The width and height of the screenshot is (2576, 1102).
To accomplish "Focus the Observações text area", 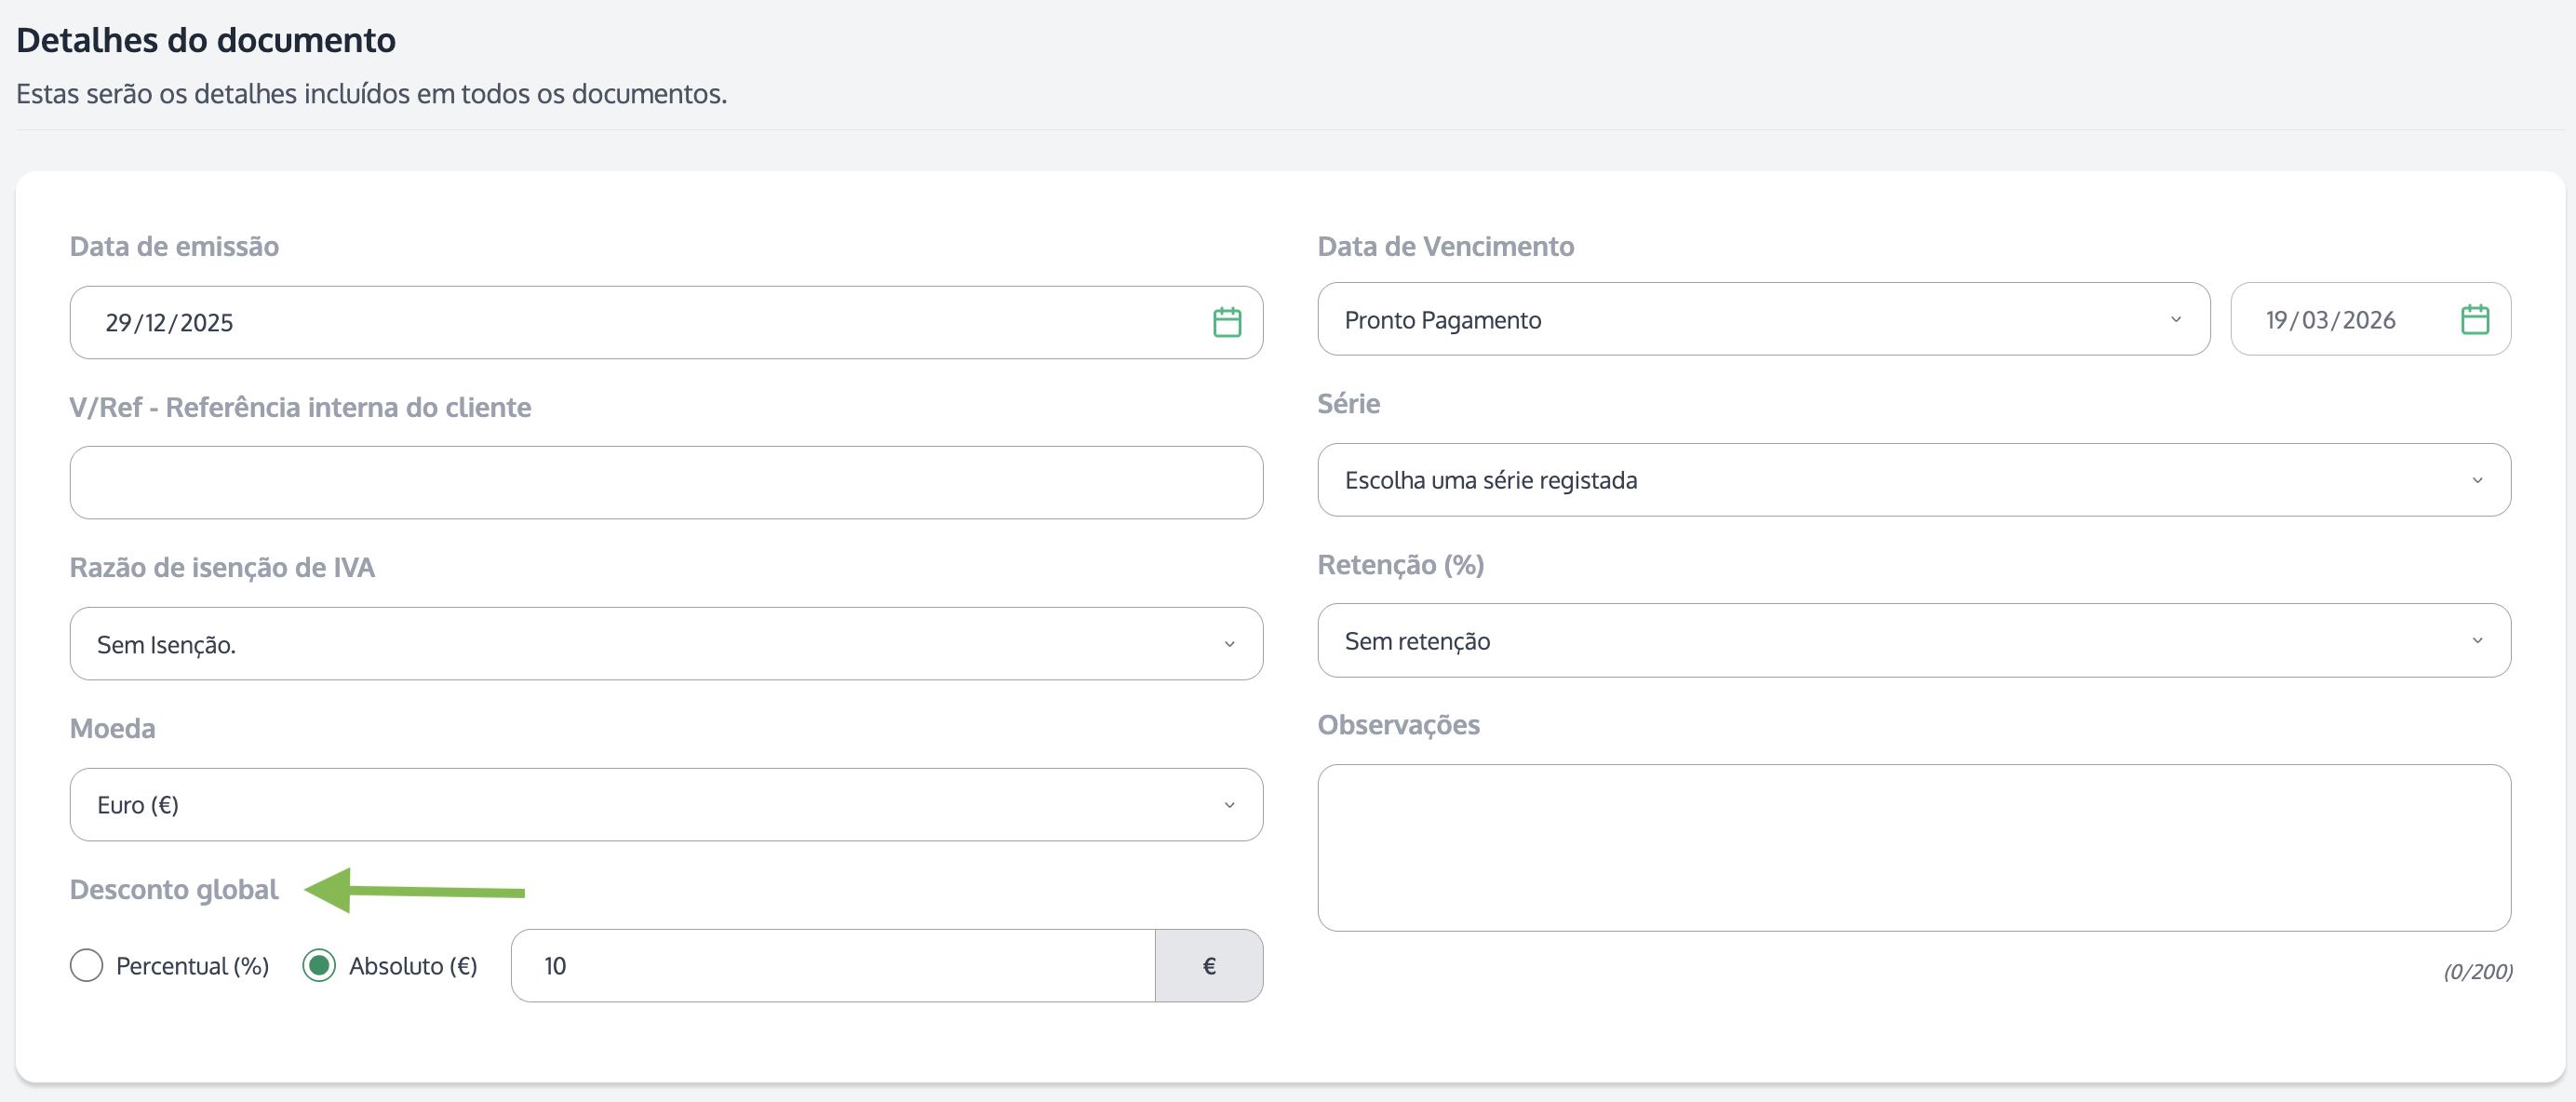I will pyautogui.click(x=1912, y=848).
